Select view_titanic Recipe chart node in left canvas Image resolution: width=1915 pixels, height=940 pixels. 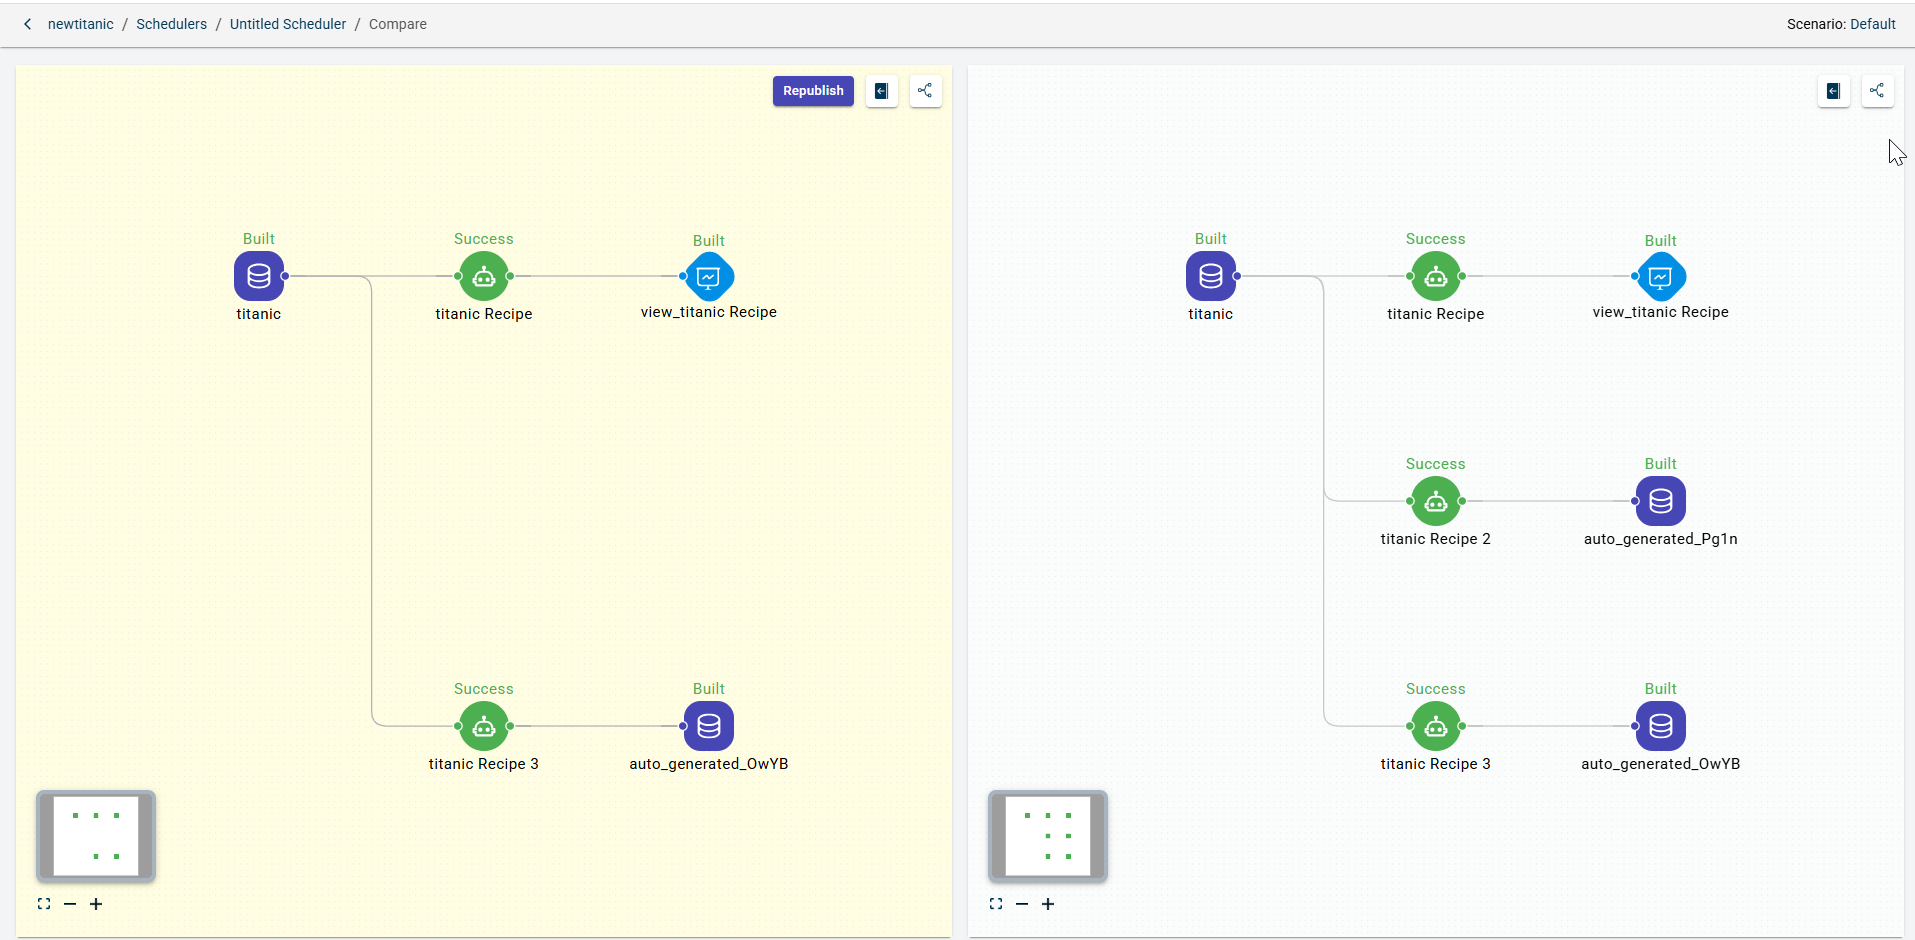[709, 277]
